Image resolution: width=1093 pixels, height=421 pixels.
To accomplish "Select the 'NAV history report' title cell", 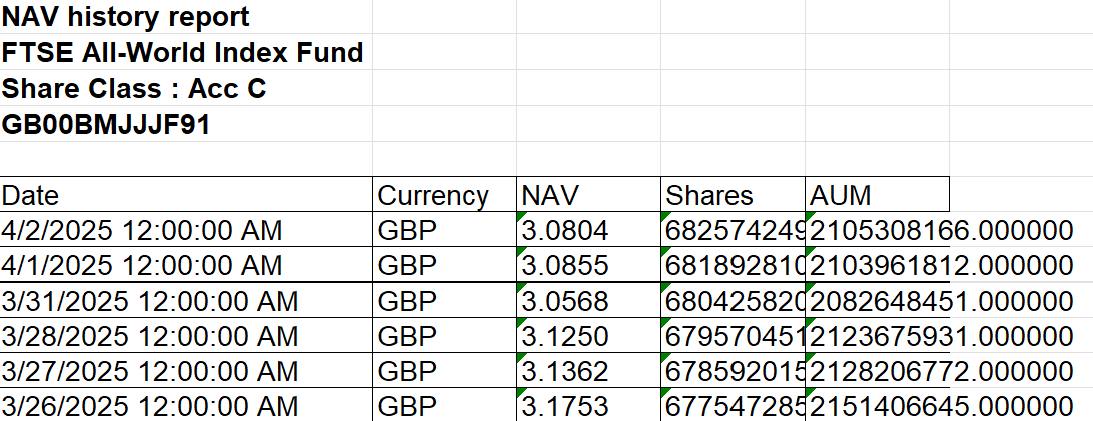I will (186, 17).
